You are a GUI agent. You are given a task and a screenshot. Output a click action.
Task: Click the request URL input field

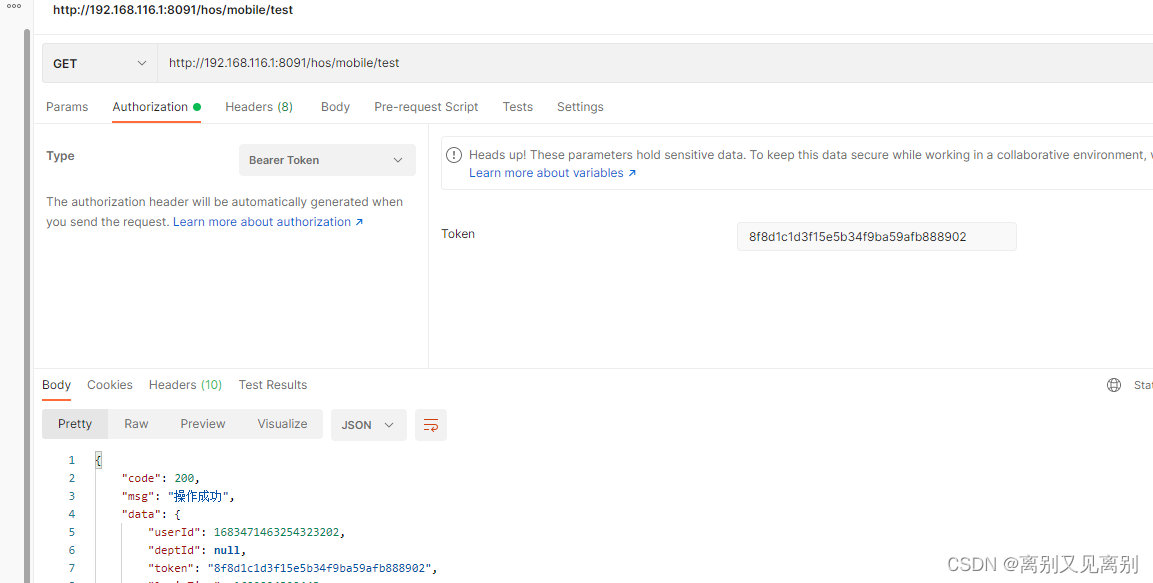[x=654, y=63]
